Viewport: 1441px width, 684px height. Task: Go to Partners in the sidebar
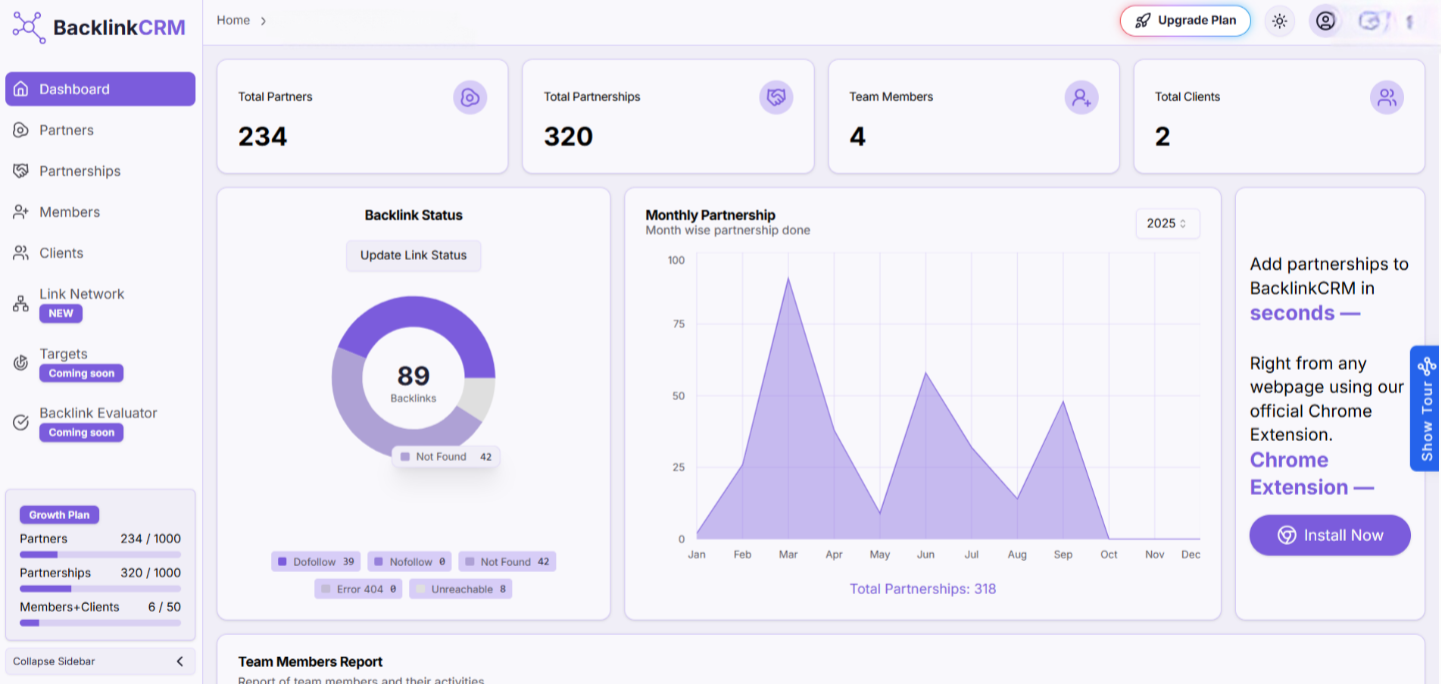pos(66,130)
